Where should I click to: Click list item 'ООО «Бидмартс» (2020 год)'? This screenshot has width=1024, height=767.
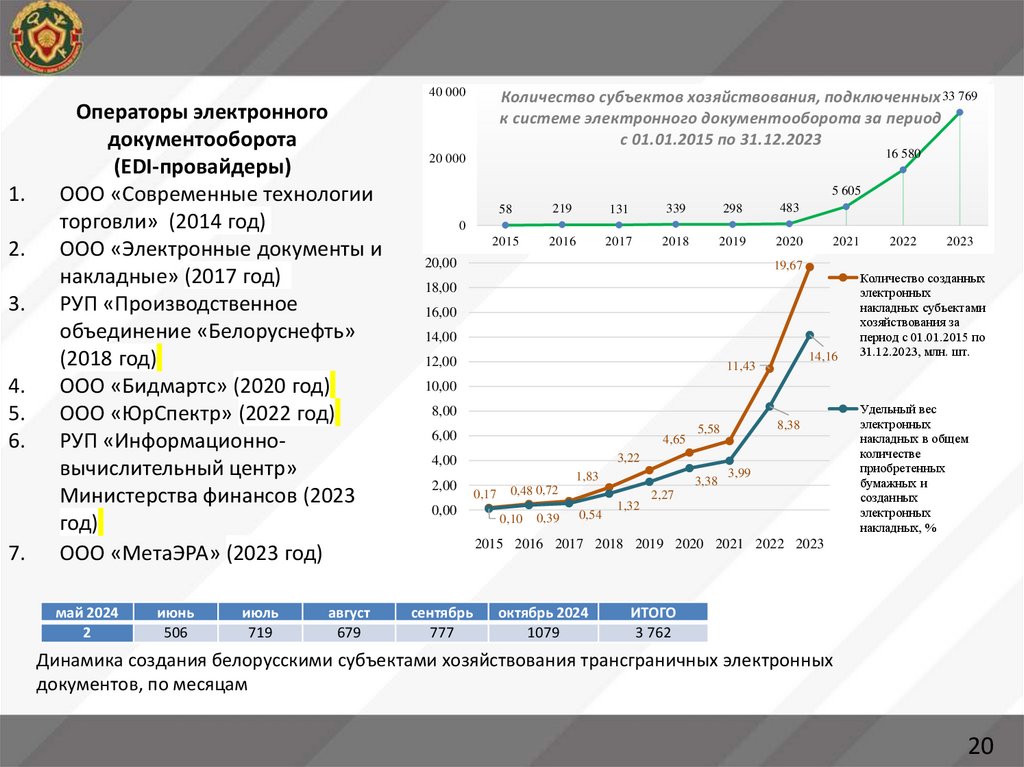195,386
